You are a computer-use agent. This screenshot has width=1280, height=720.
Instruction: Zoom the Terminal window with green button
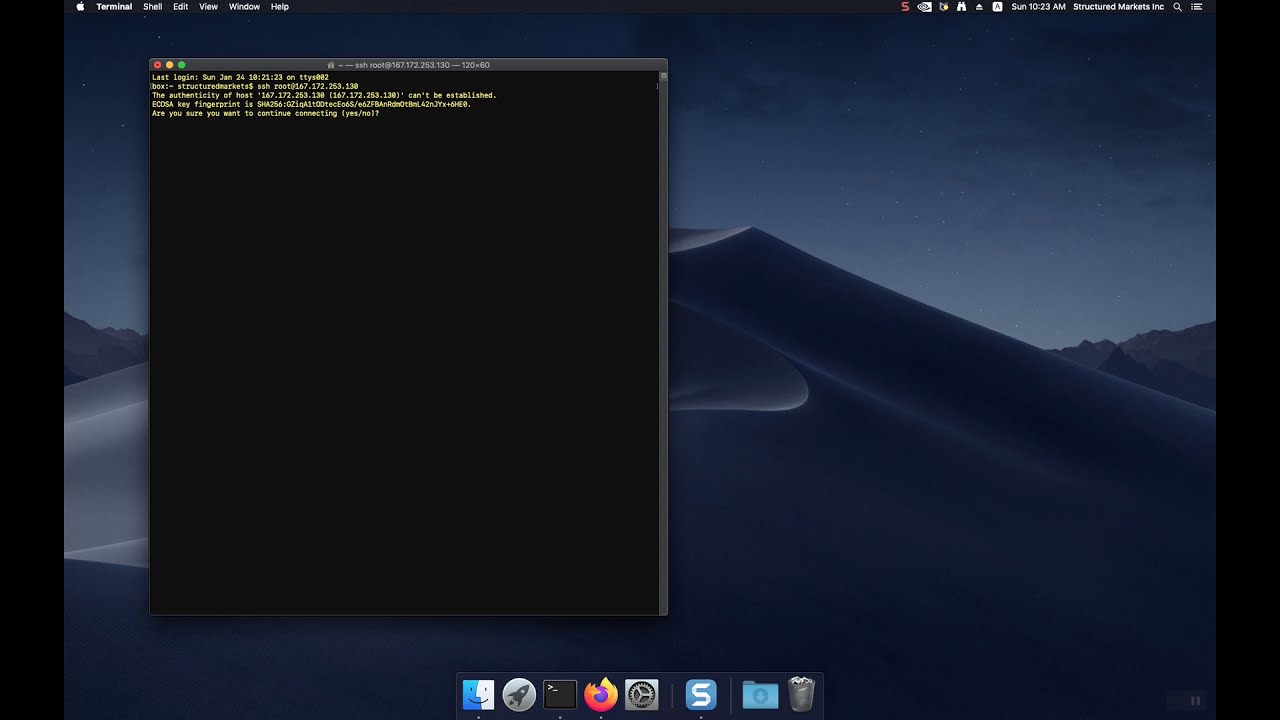tap(181, 65)
